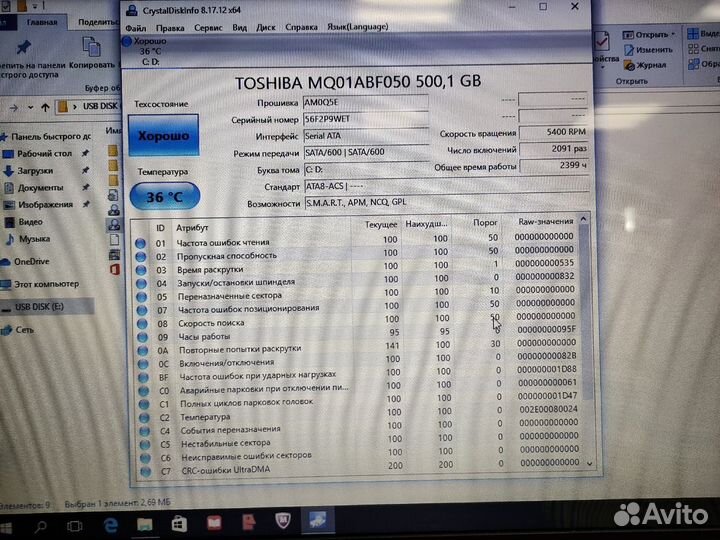Click the Атрибут column header
The image size is (720, 540).
coord(192,228)
